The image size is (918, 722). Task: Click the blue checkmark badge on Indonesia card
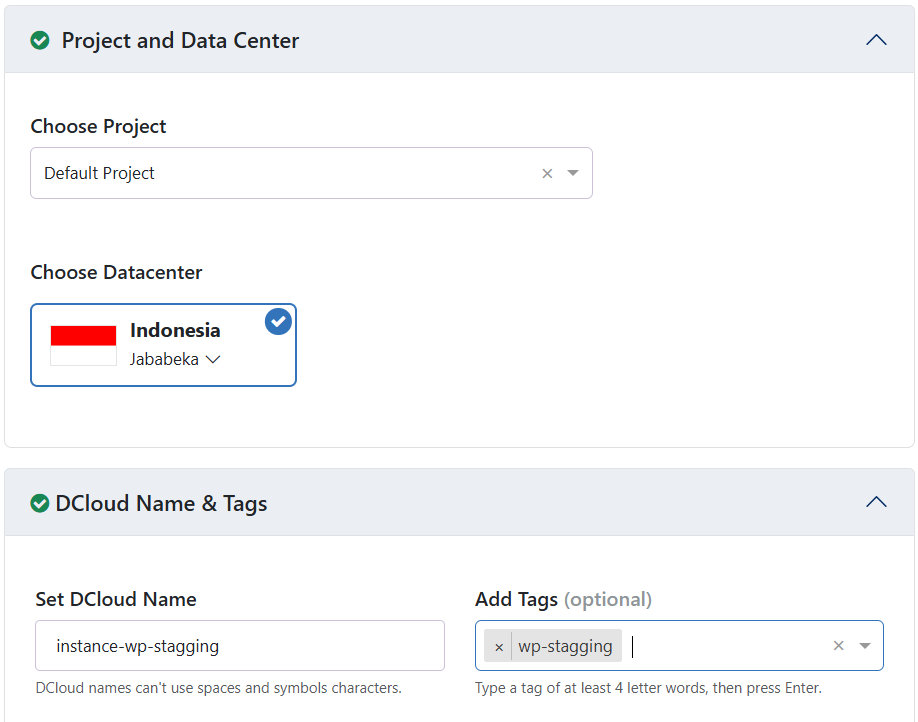[278, 322]
